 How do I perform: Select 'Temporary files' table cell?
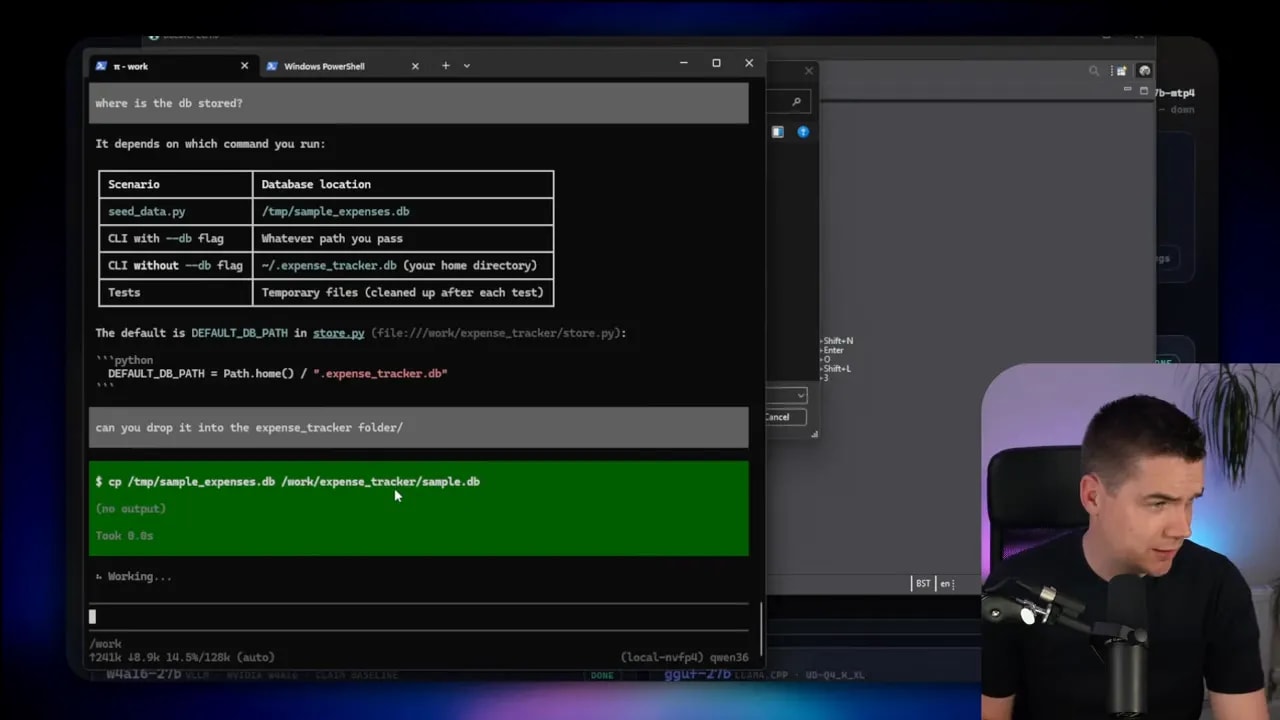click(x=402, y=293)
